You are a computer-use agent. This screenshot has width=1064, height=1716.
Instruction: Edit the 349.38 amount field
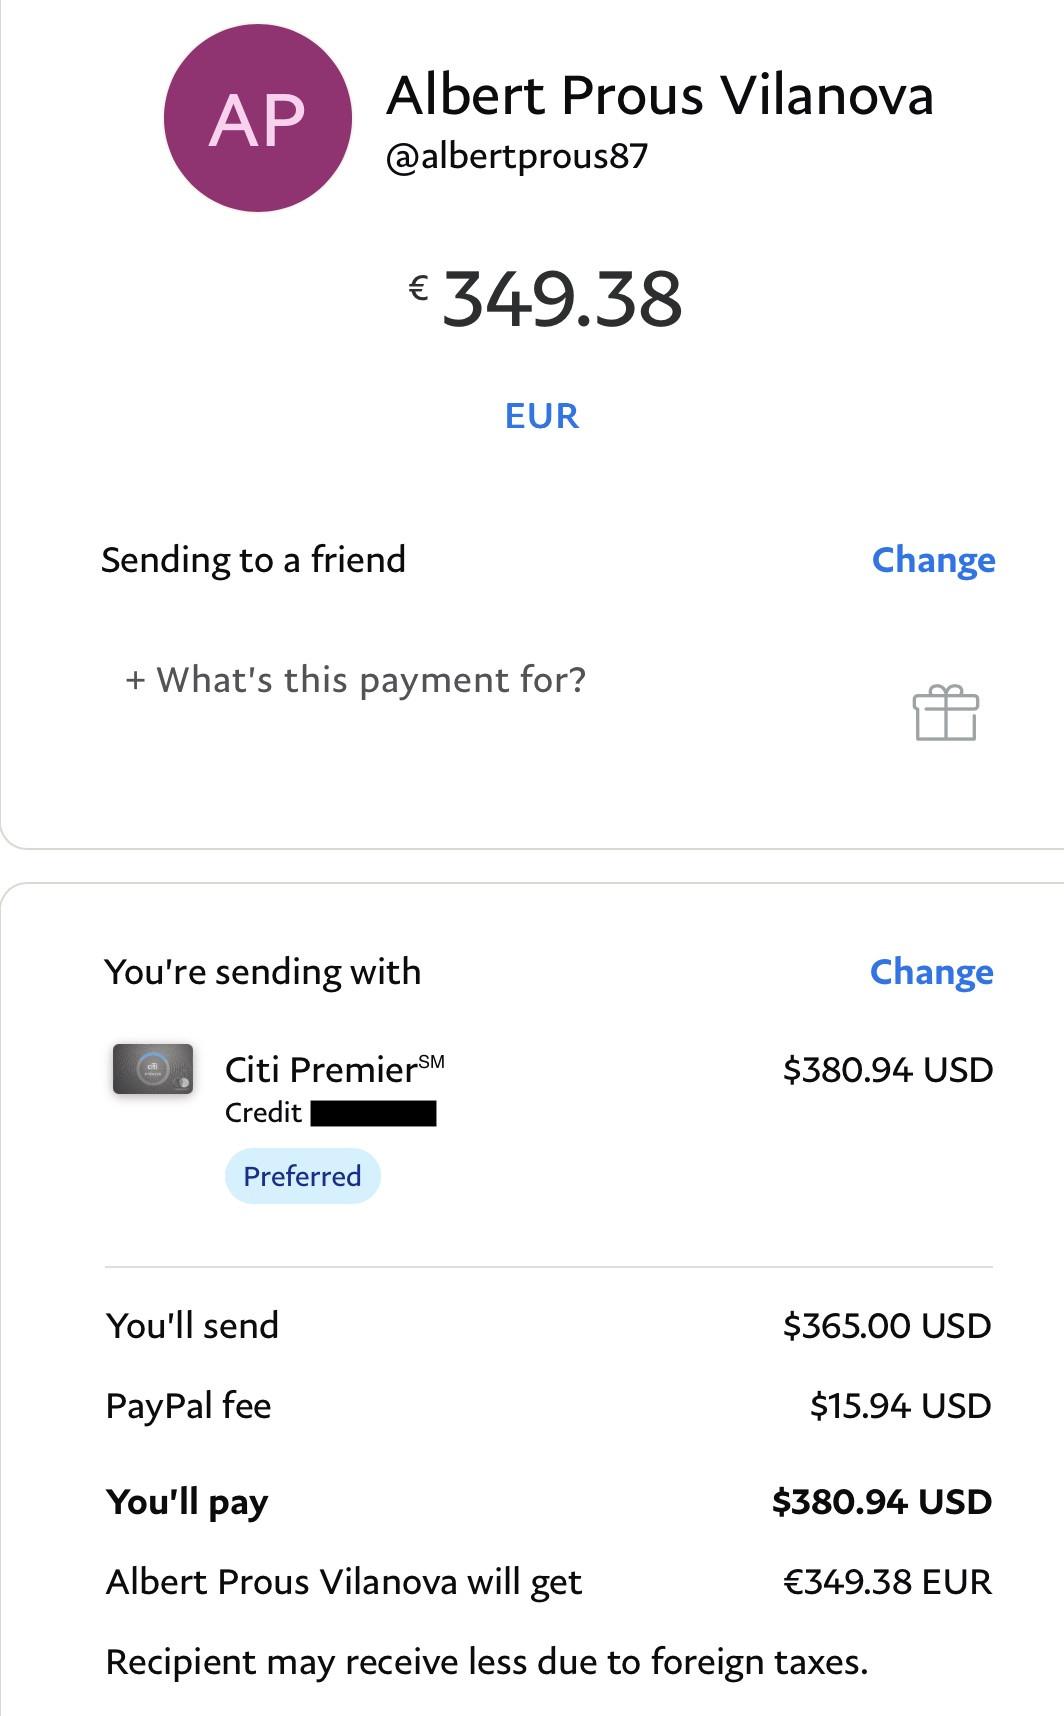point(562,299)
